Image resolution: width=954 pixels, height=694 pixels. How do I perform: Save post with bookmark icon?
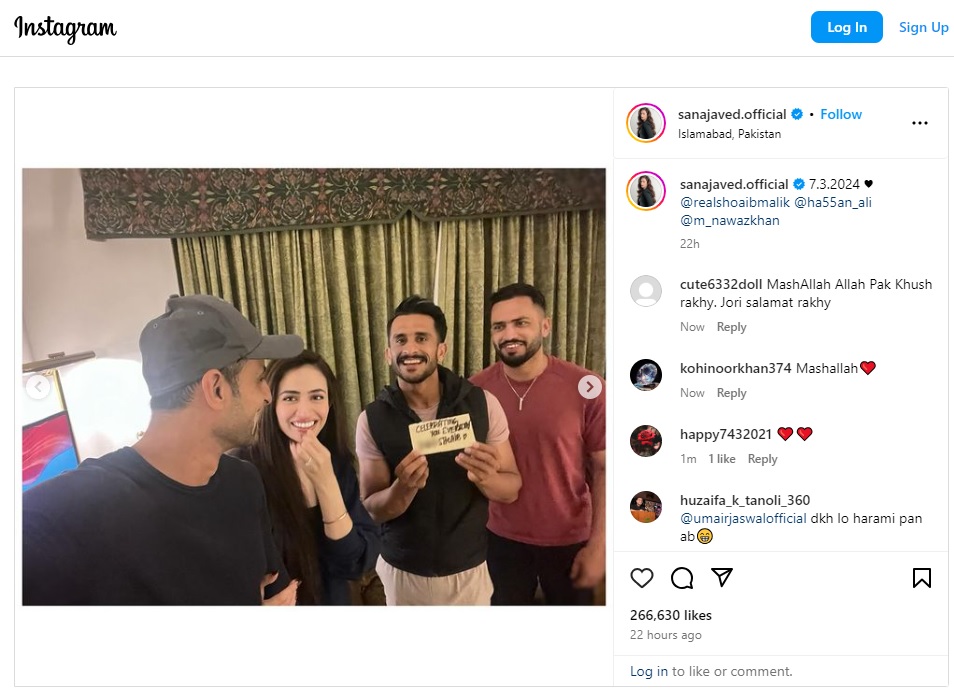coord(922,578)
